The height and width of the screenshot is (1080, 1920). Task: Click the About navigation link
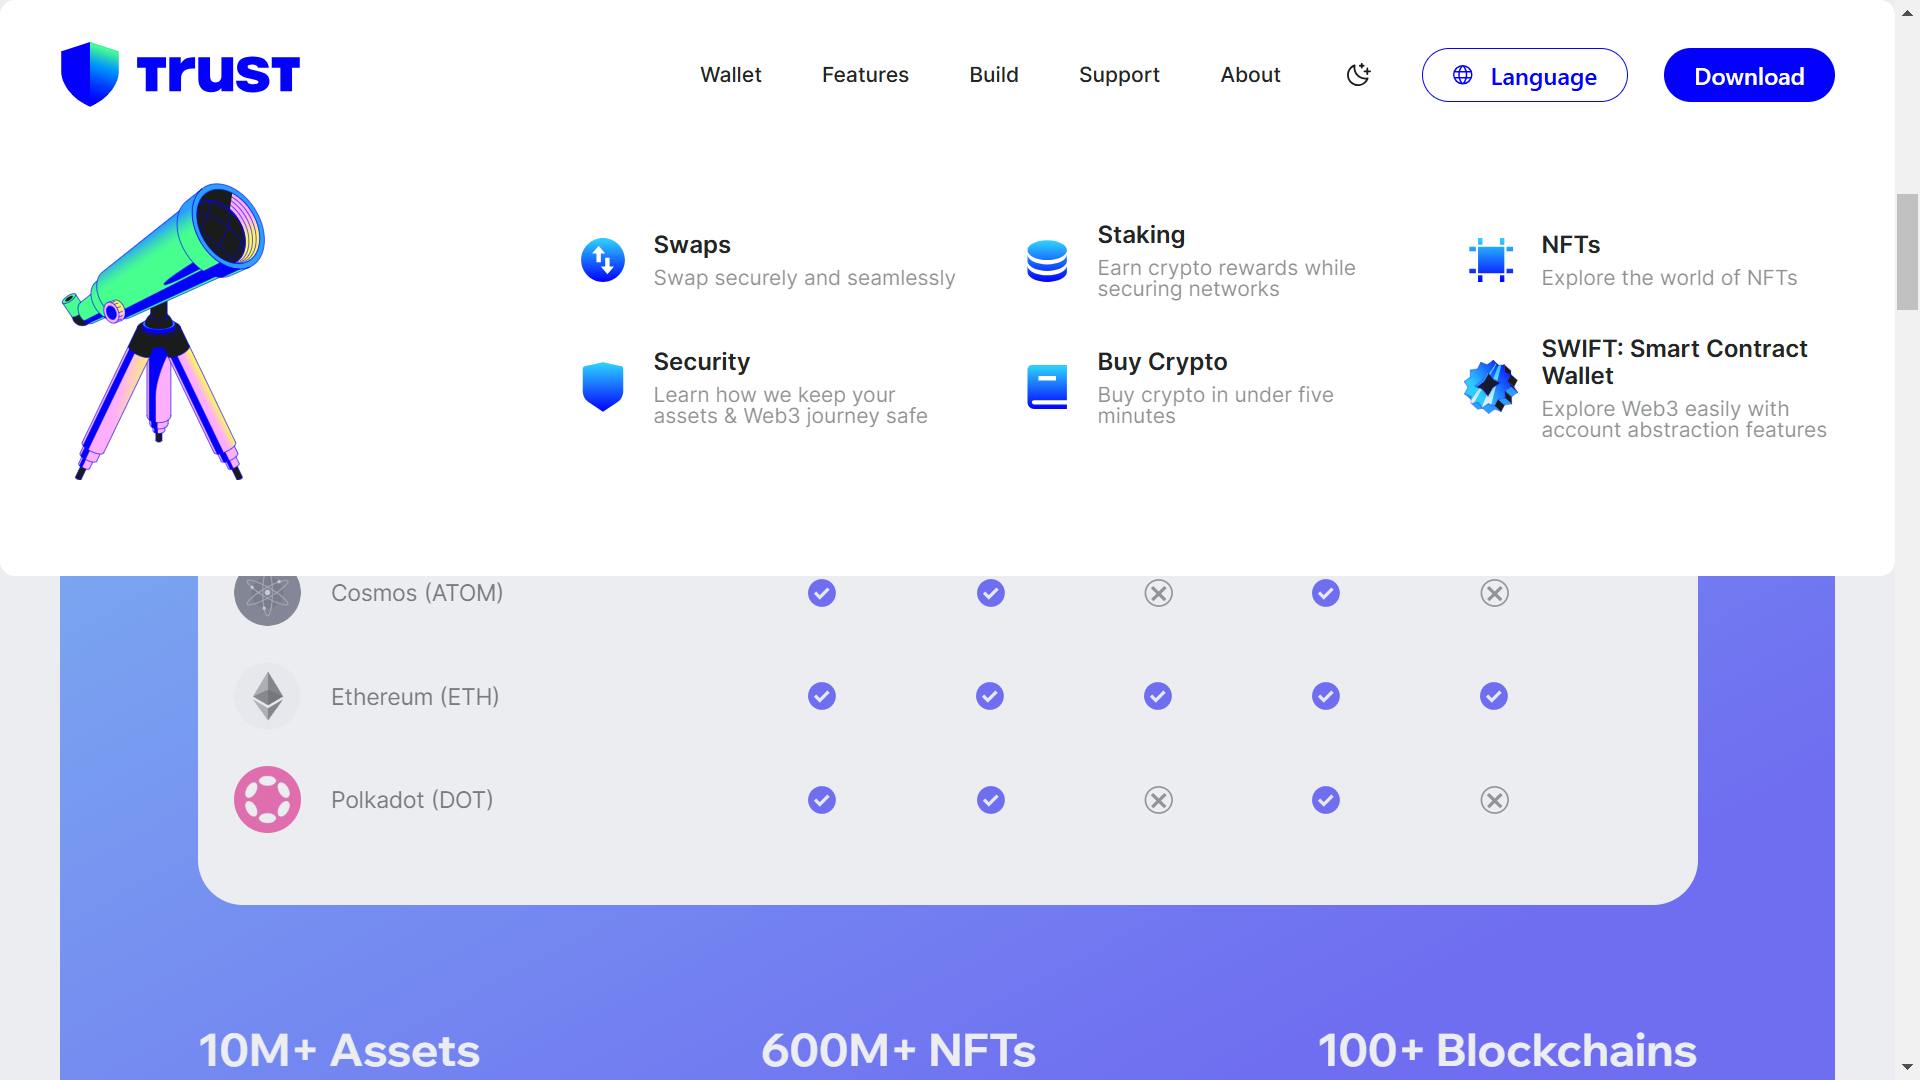click(x=1250, y=74)
